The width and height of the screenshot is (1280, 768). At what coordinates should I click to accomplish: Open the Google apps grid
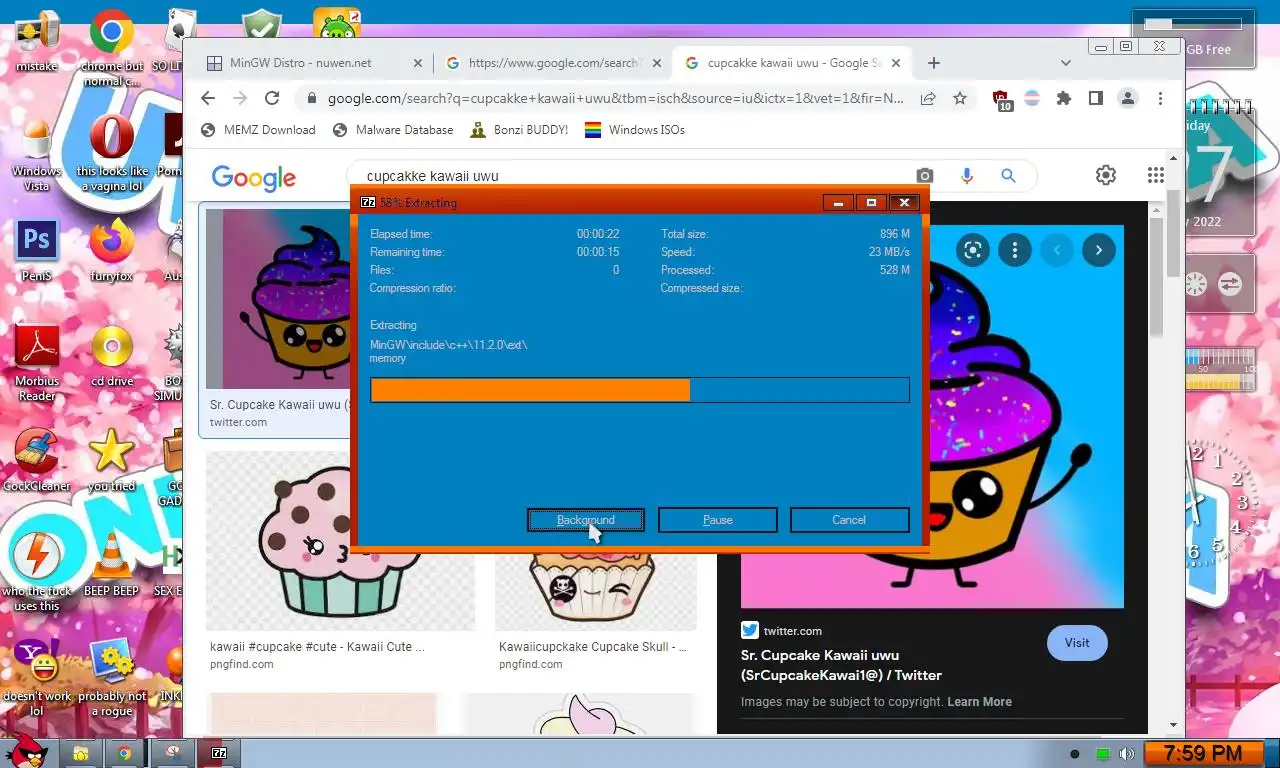[x=1156, y=176]
